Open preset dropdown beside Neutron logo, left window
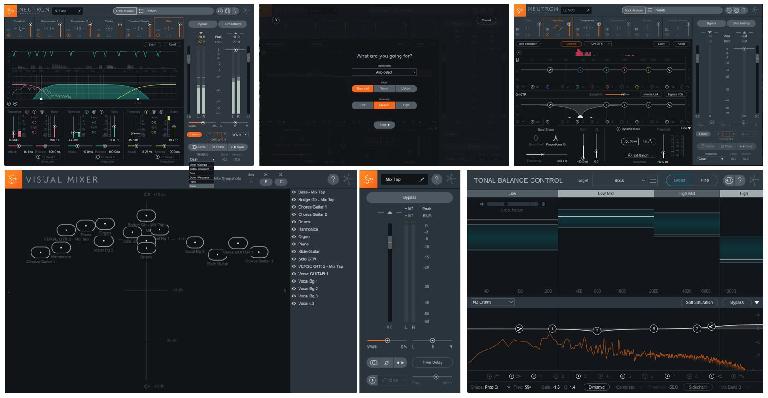This screenshot has width=768, height=398. point(67,11)
